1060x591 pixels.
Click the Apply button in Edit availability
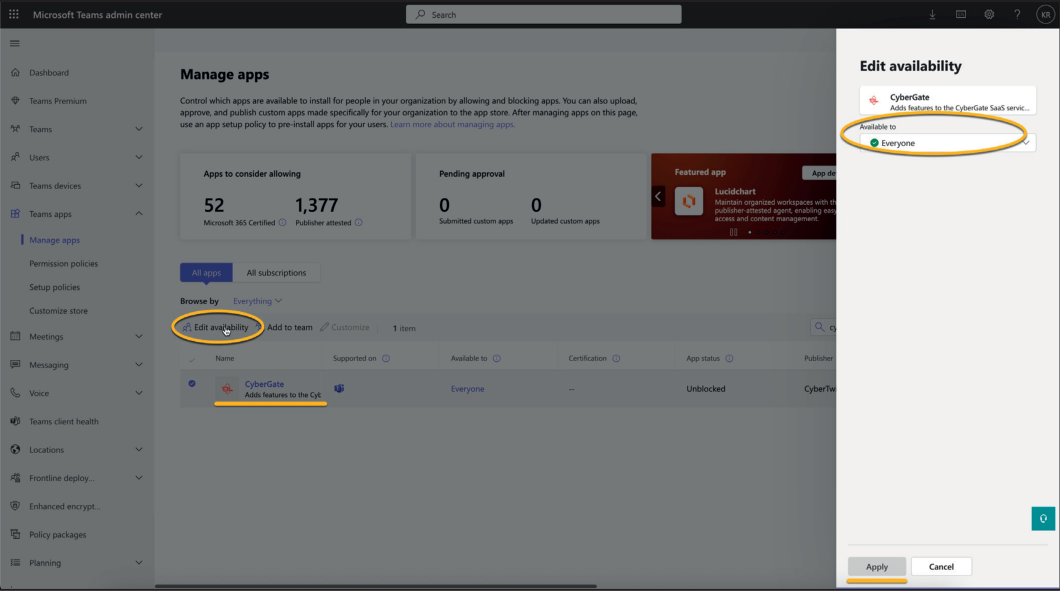click(876, 566)
